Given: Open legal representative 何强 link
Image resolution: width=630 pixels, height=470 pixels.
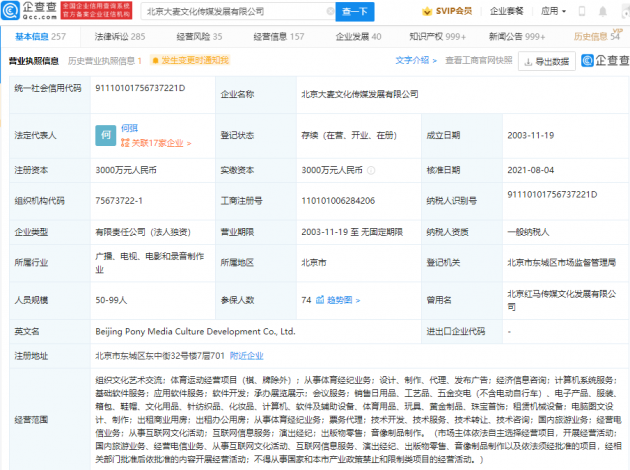Looking at the screenshot, I should click(129, 128).
